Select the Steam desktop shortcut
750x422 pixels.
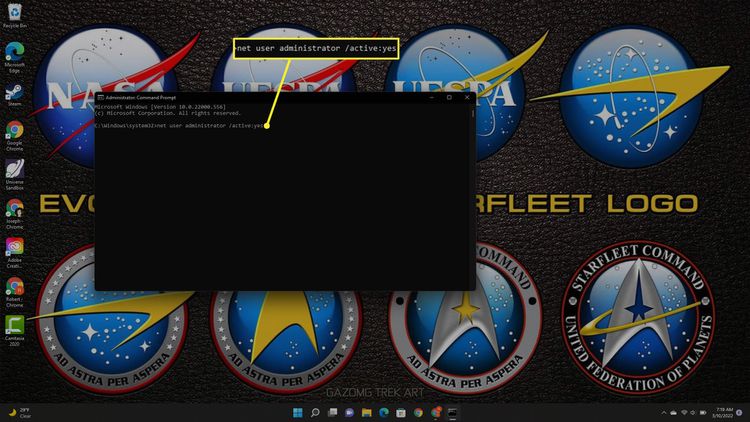tap(14, 95)
